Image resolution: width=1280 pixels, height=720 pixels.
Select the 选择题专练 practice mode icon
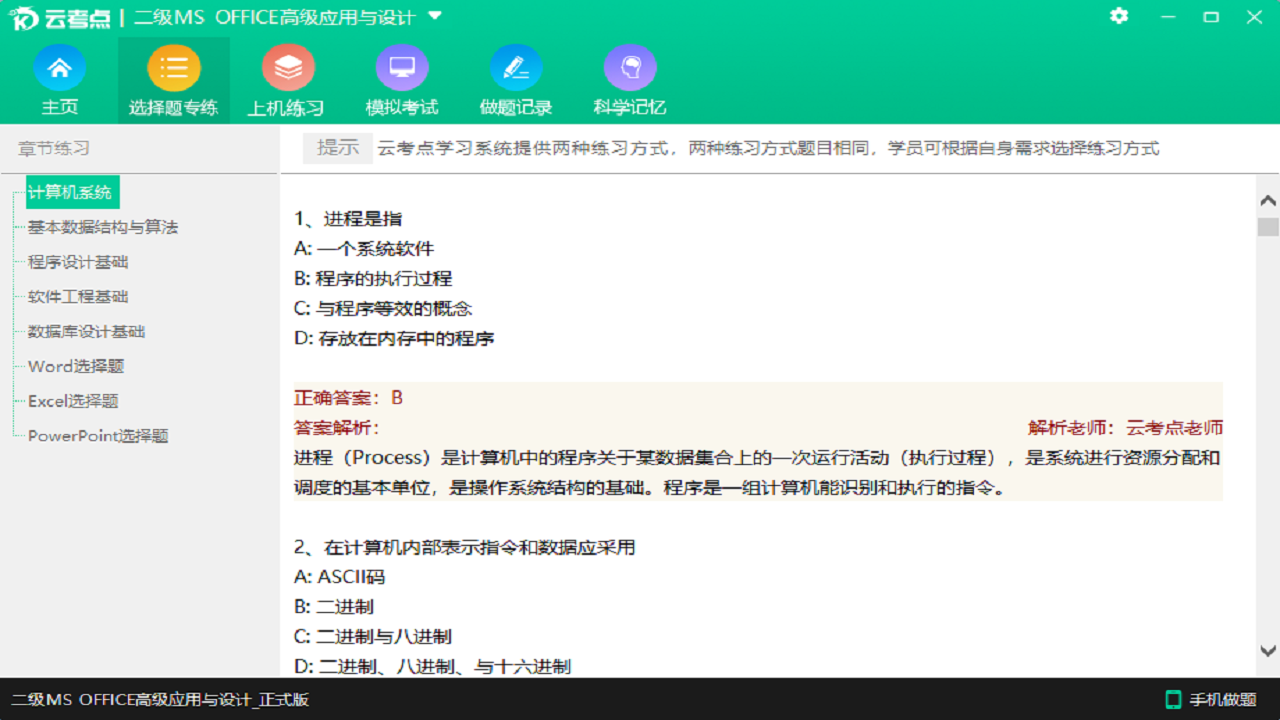click(173, 80)
